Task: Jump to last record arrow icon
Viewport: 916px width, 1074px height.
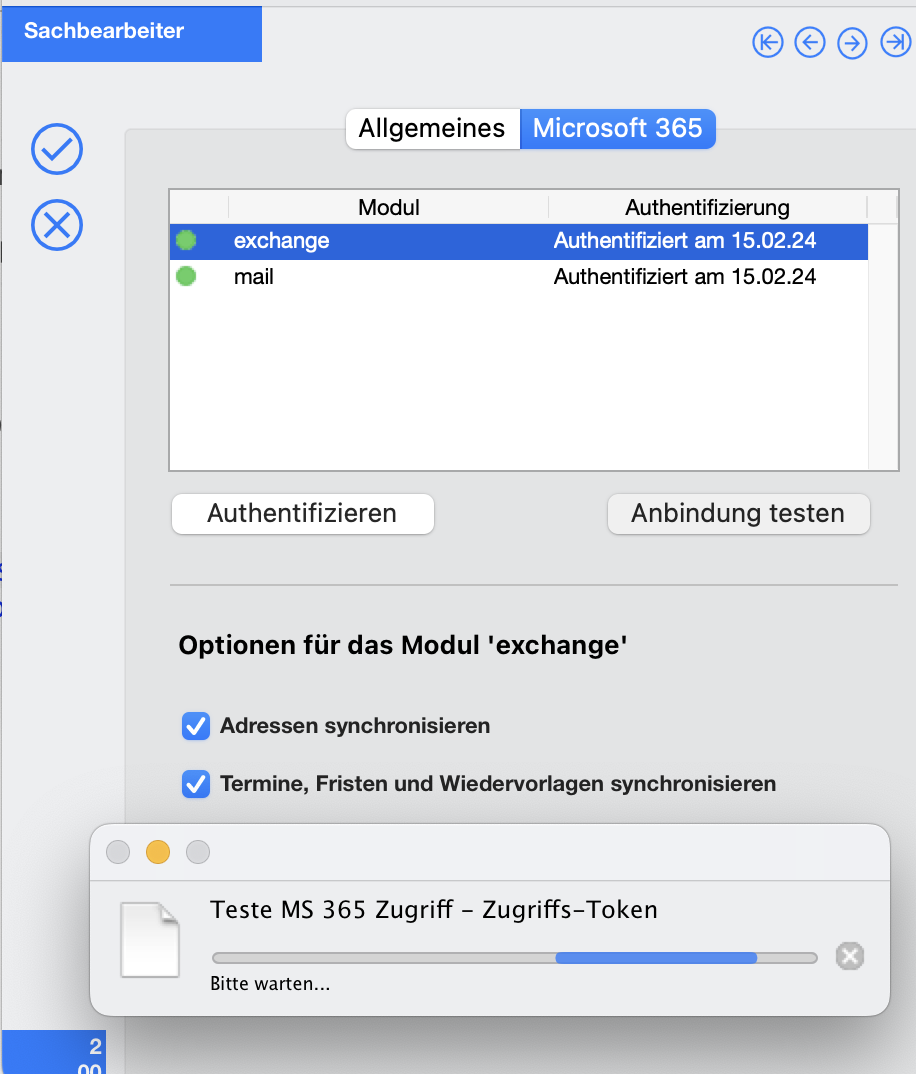Action: click(x=895, y=42)
